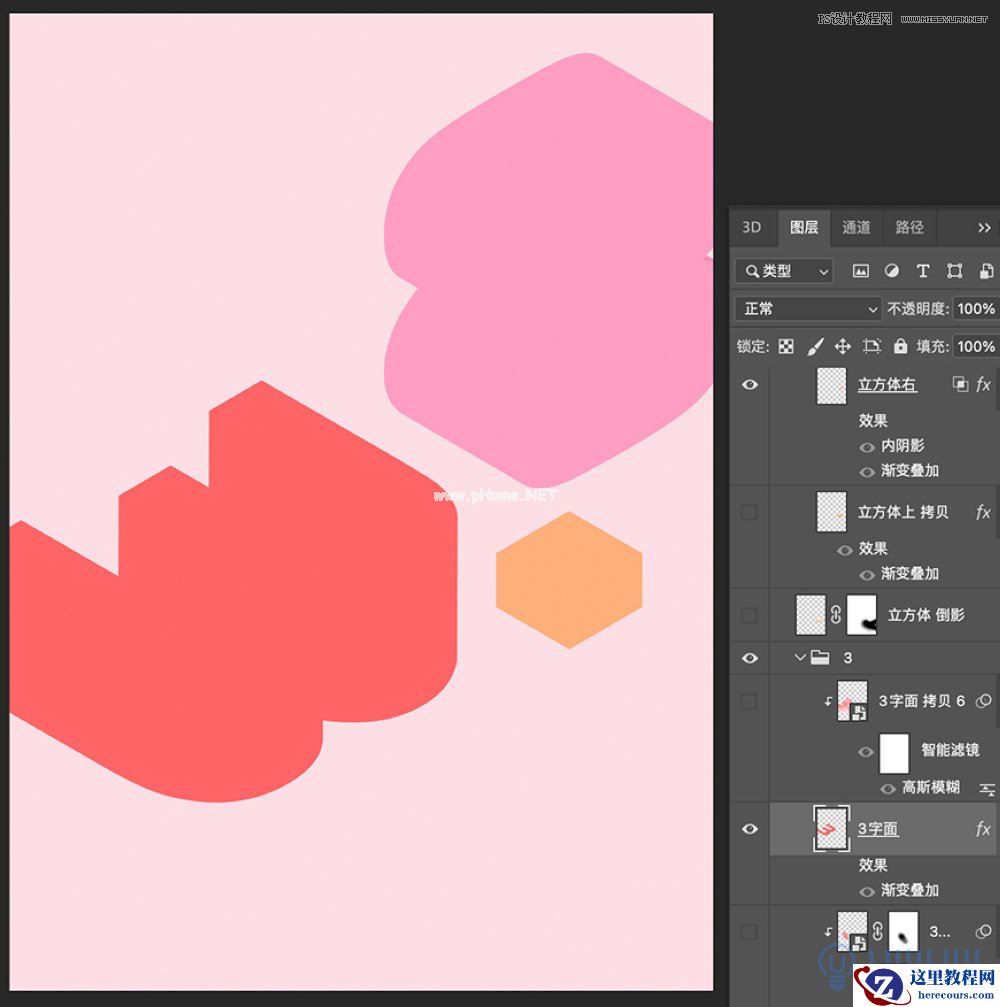Viewport: 1000px width, 1007px height.
Task: Click the 3字面 拷贝 6 layer name
Action: (x=922, y=701)
